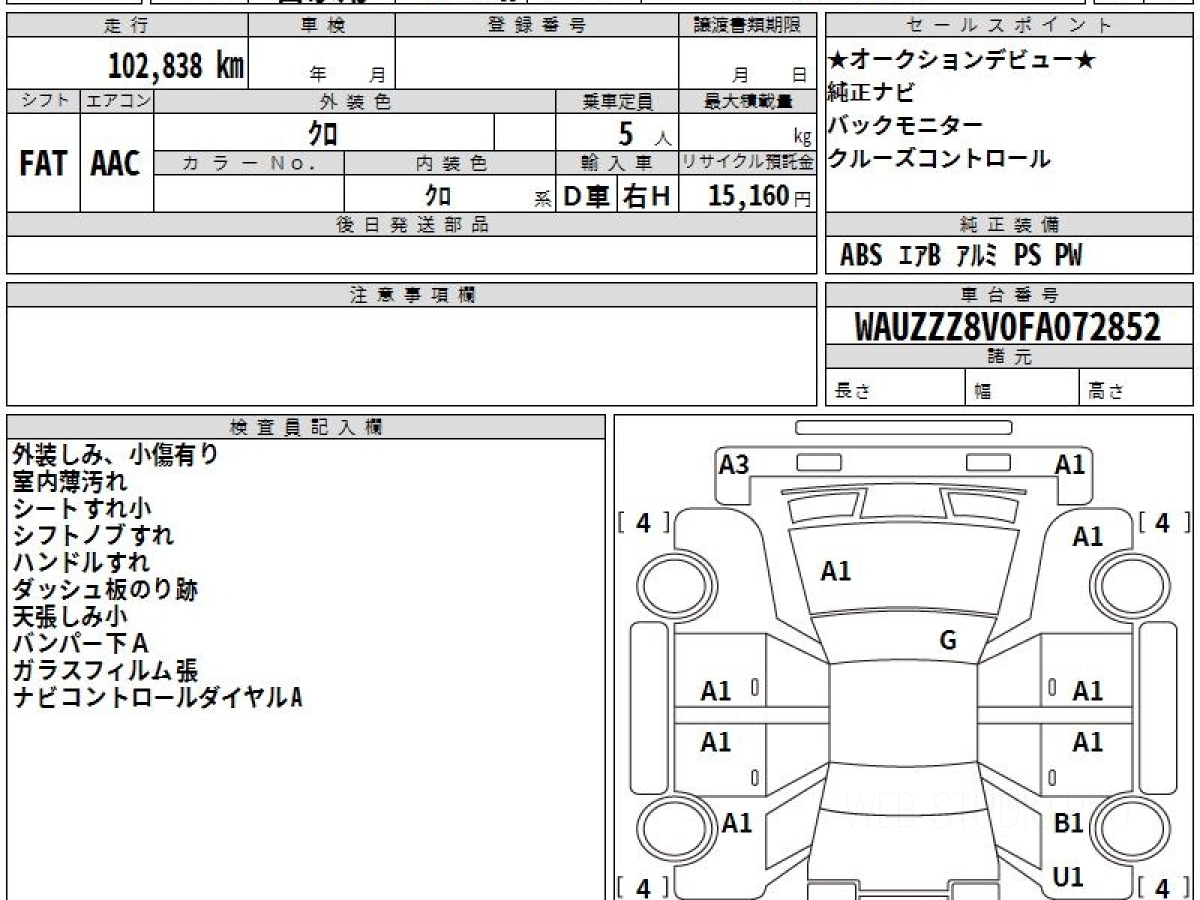Click the セールスポイント header
Viewport: 1200px width, 900px height.
(1009, 26)
